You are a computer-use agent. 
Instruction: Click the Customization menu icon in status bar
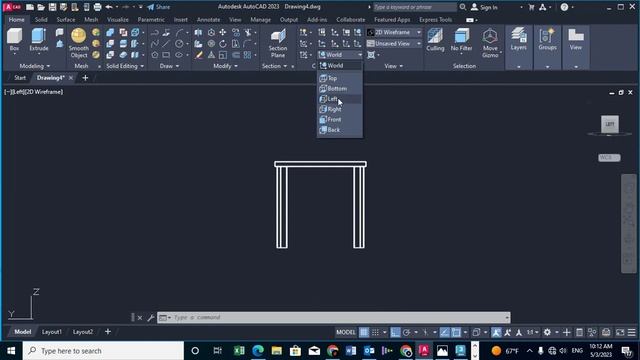tap(631, 332)
